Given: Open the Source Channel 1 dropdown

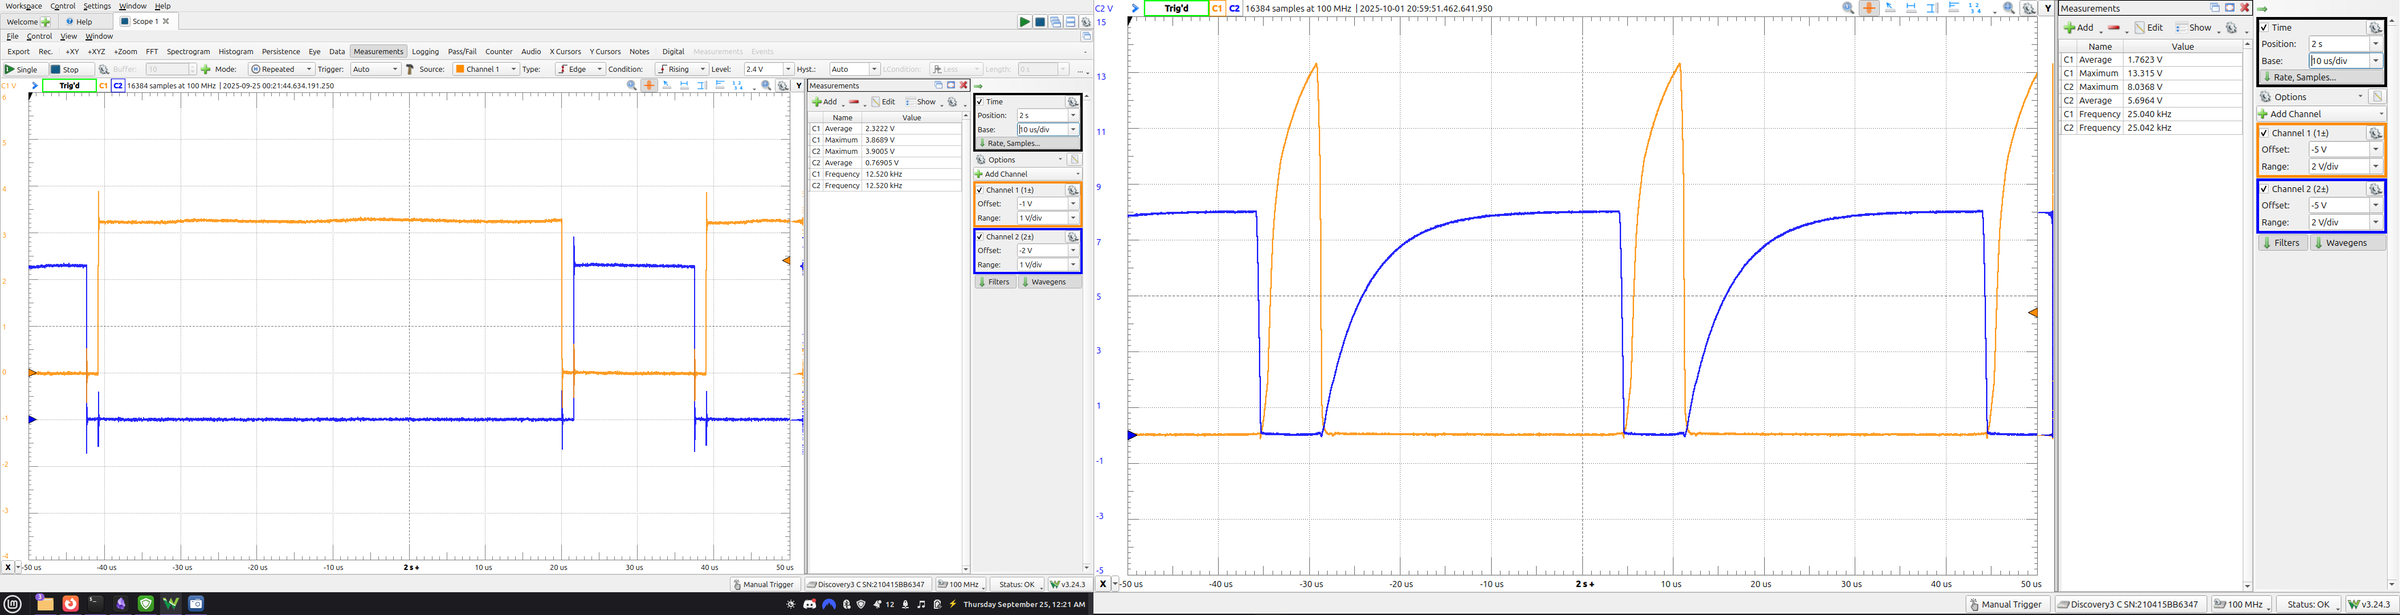Looking at the screenshot, I should click(x=485, y=69).
